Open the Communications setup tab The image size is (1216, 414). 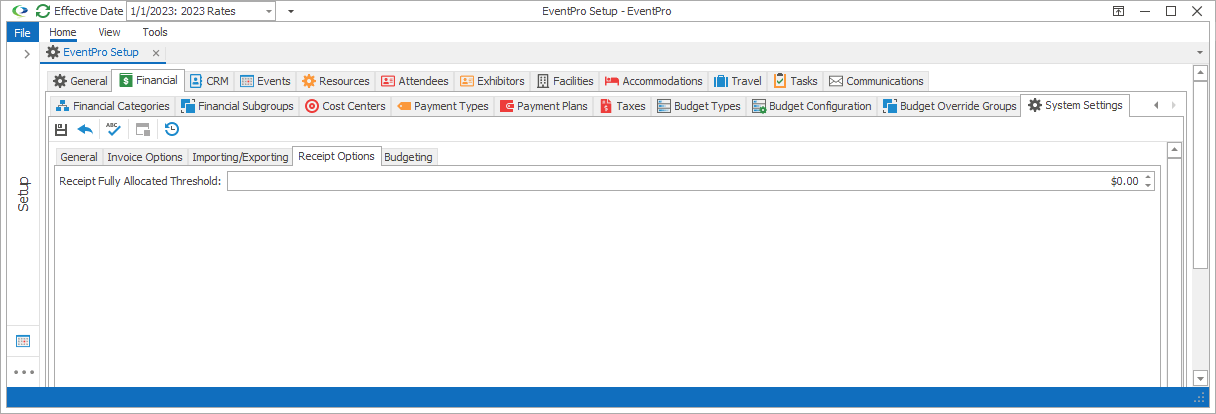pos(876,81)
